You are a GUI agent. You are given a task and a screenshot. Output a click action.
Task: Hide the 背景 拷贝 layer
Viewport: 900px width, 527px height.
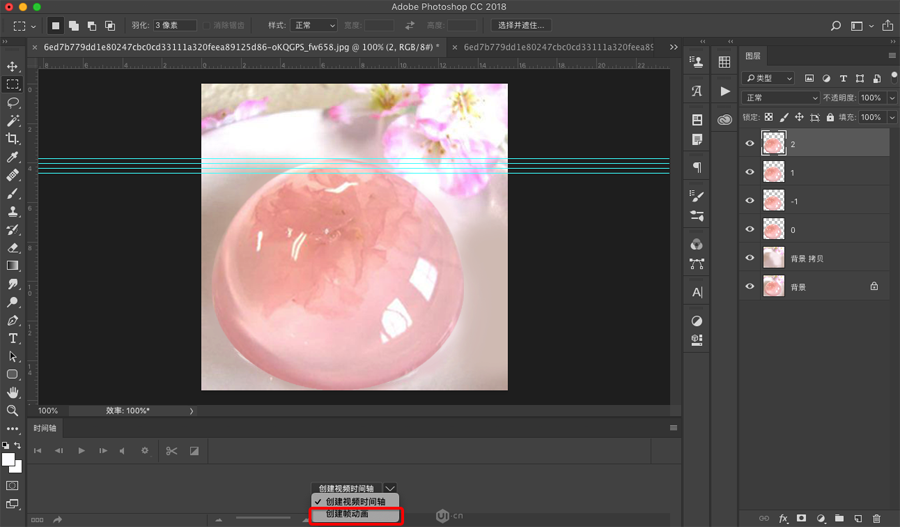(750, 258)
